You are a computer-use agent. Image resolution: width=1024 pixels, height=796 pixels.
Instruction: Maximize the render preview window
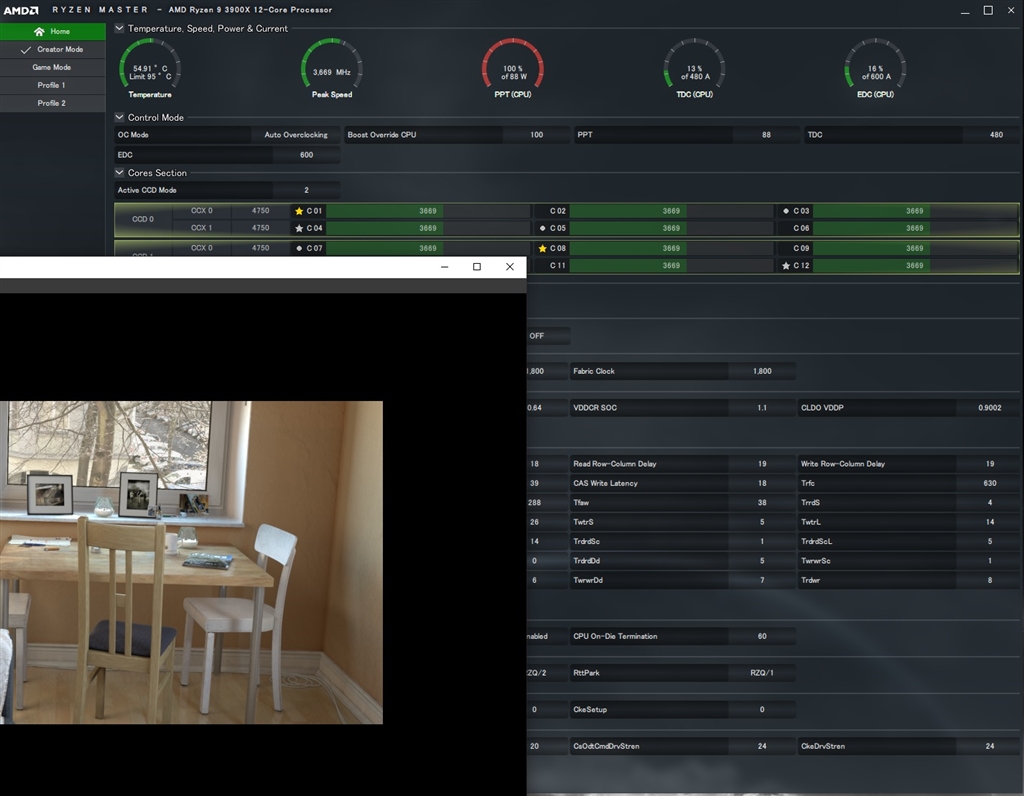pos(477,266)
